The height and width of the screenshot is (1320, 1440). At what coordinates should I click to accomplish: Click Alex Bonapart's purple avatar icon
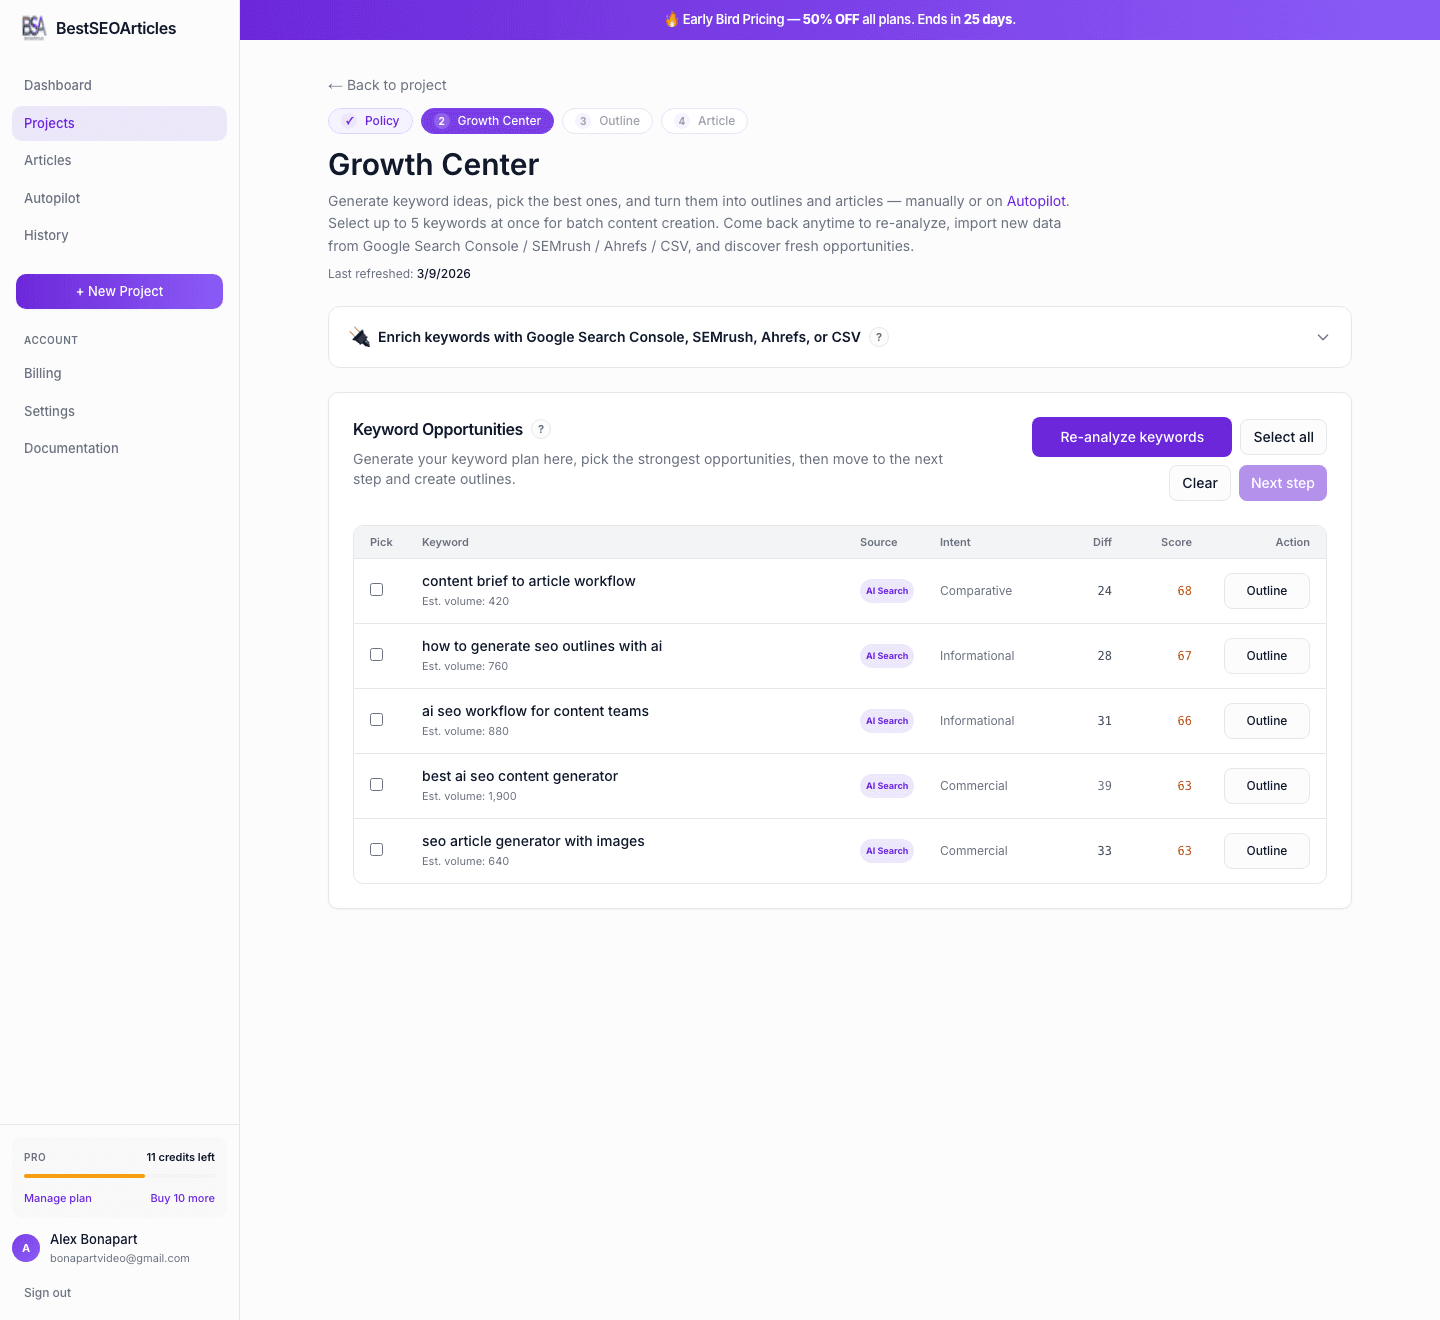[26, 1248]
